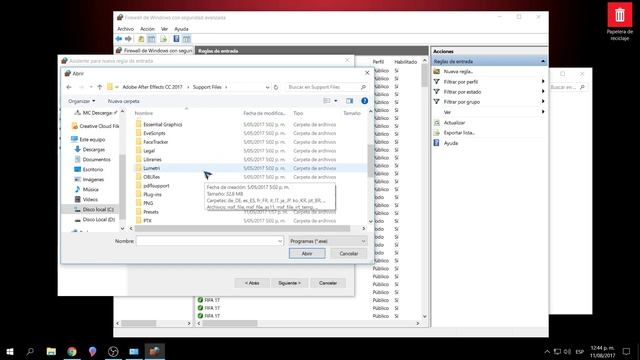Open the Archivo menu

click(125, 29)
